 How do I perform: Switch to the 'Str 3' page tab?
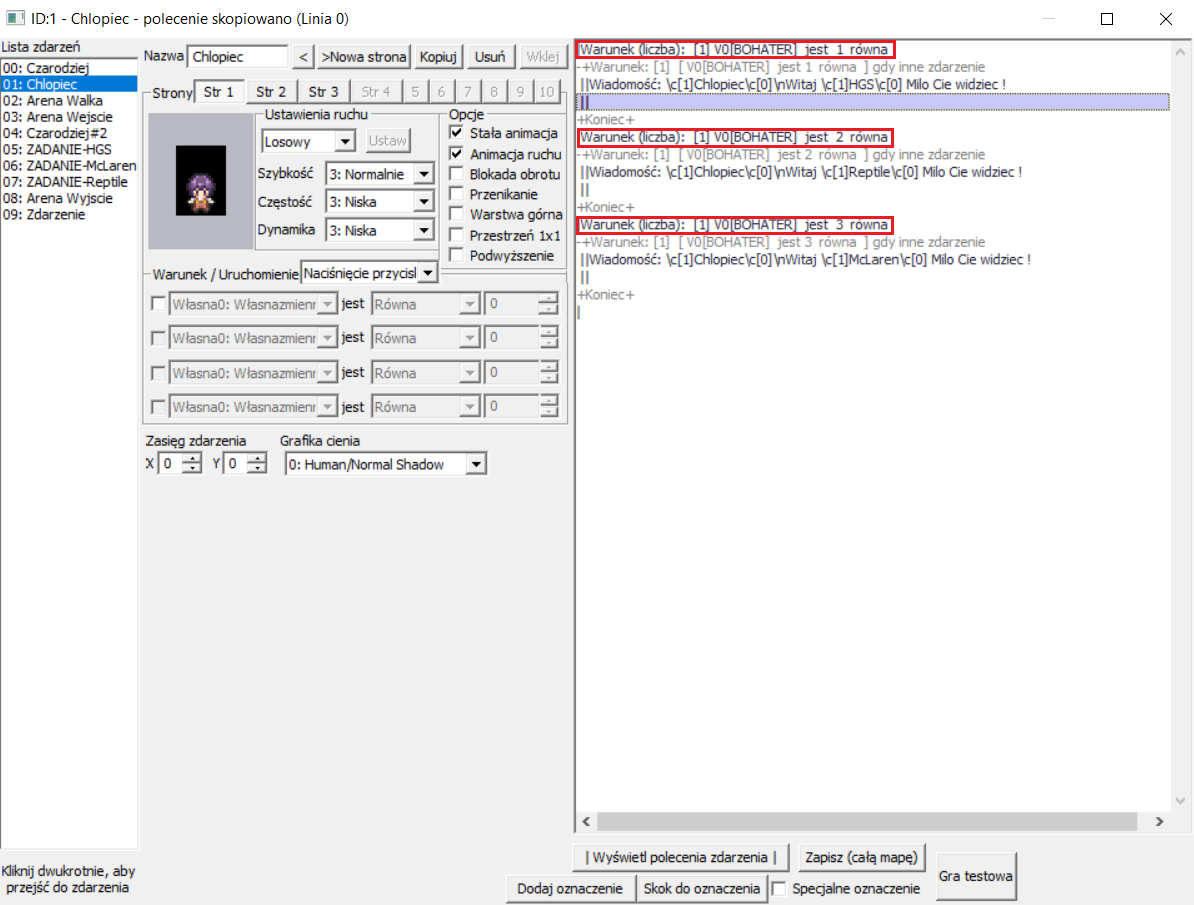coord(323,92)
